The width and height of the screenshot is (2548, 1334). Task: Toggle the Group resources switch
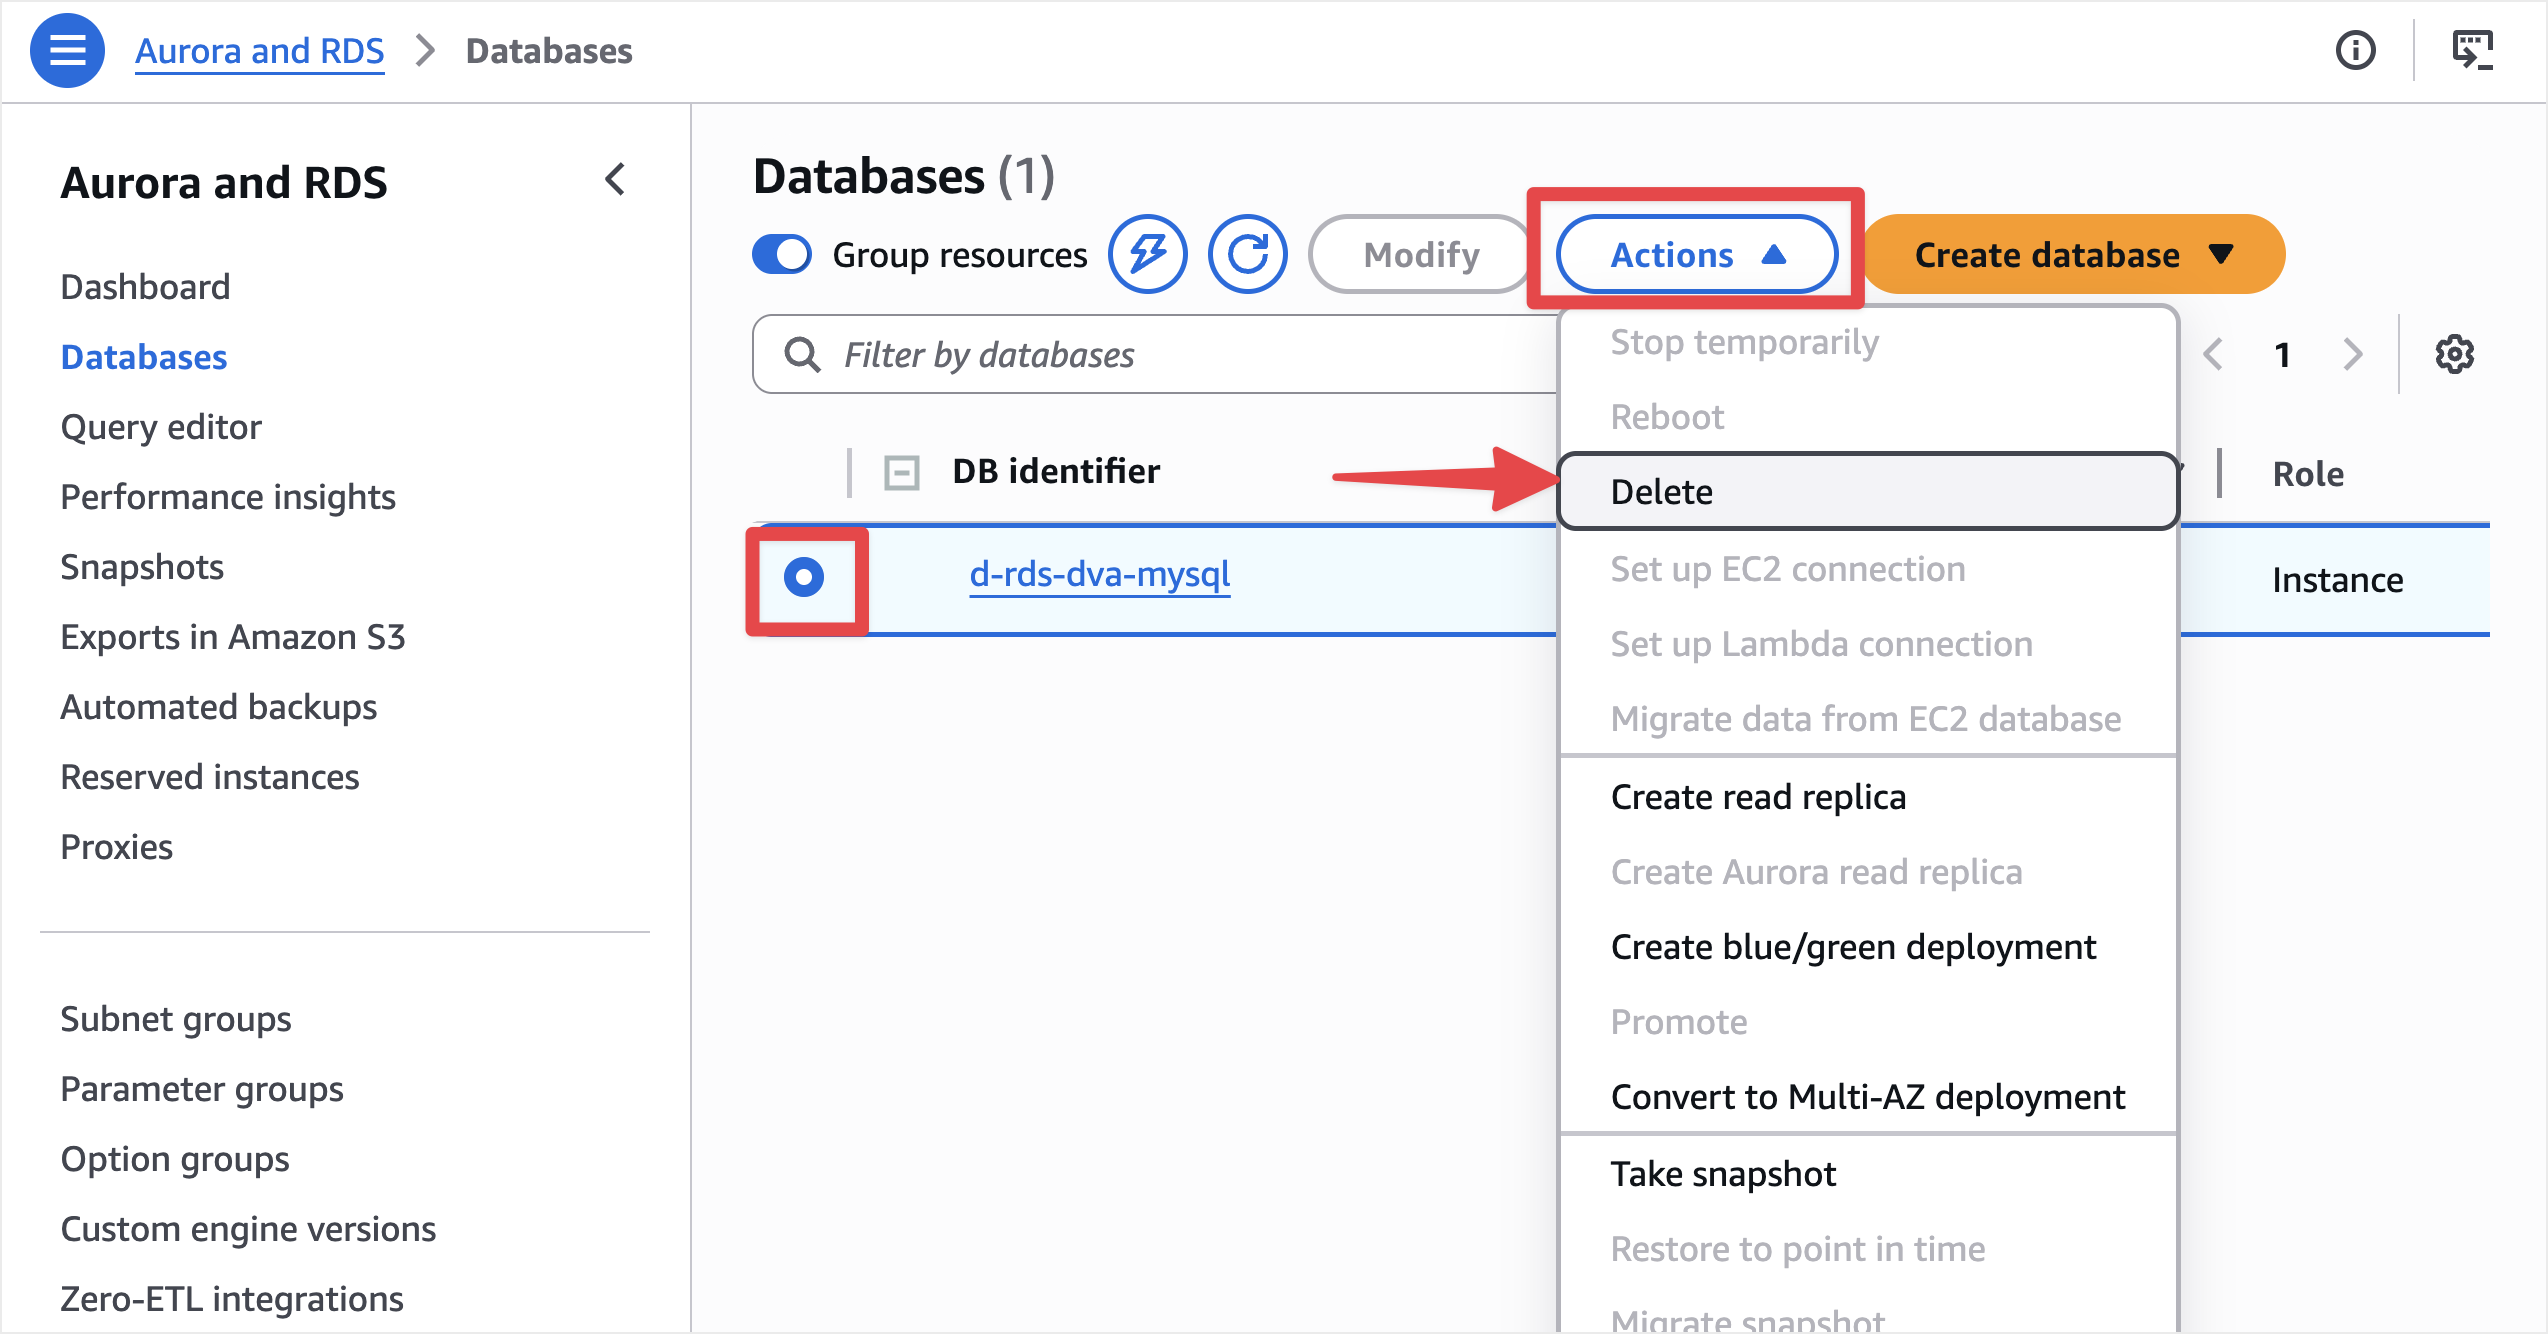point(782,254)
